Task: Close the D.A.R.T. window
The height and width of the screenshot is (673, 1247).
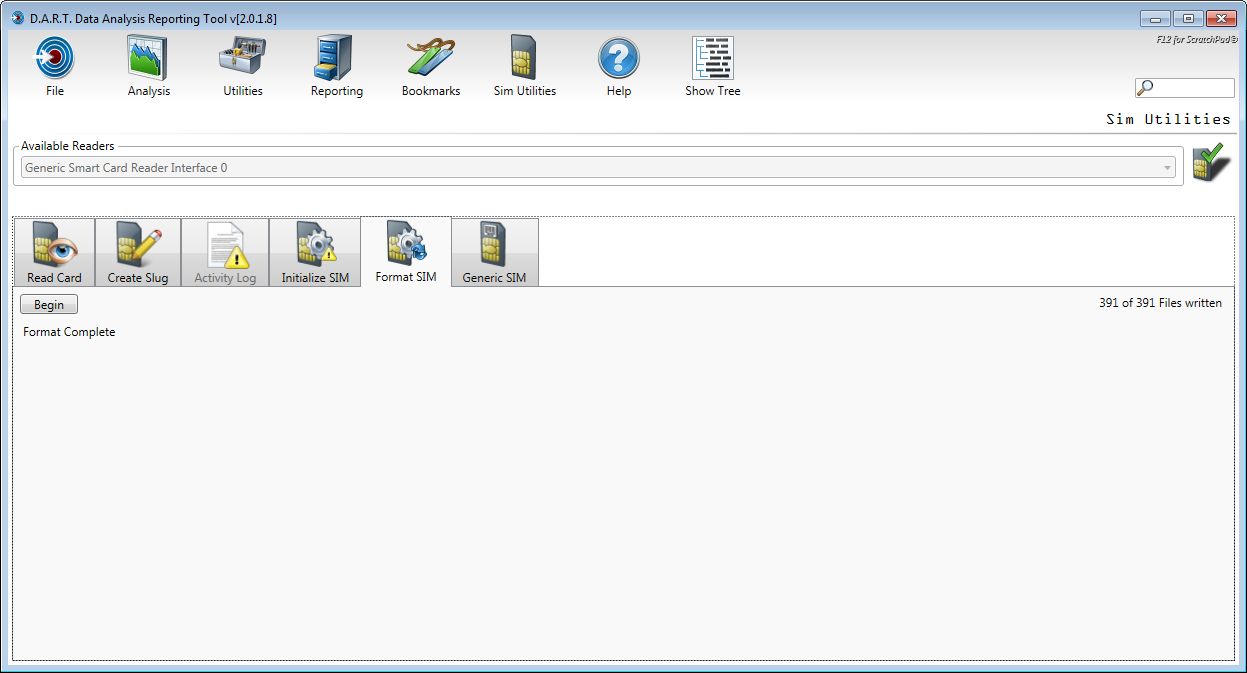Action: pyautogui.click(x=1221, y=18)
